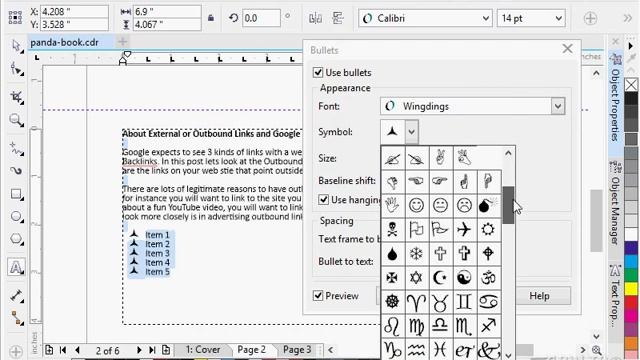This screenshot has width=640, height=360.
Task: Choose the Star of David symbol
Action: 416,278
